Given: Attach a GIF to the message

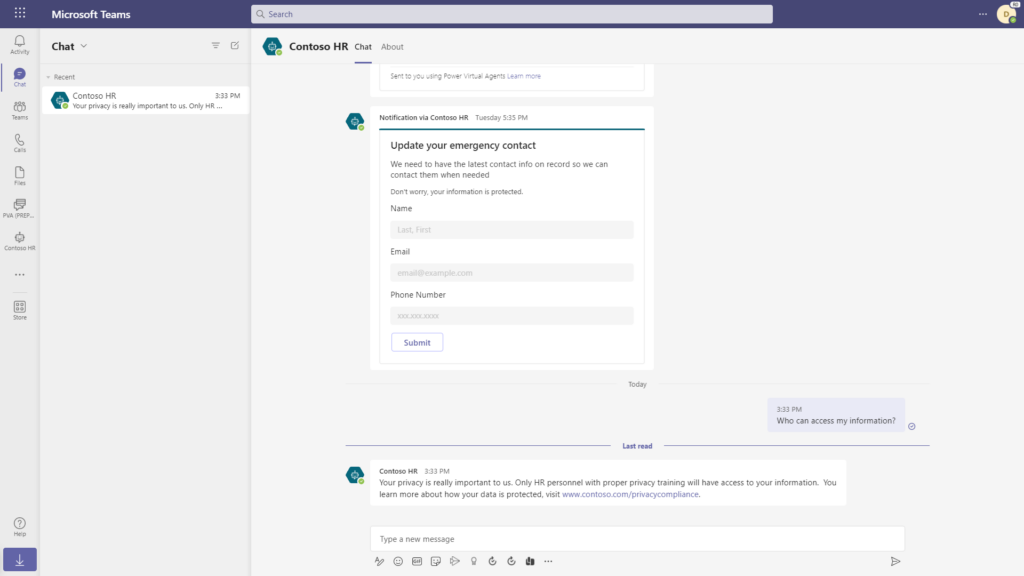Looking at the screenshot, I should (x=416, y=561).
